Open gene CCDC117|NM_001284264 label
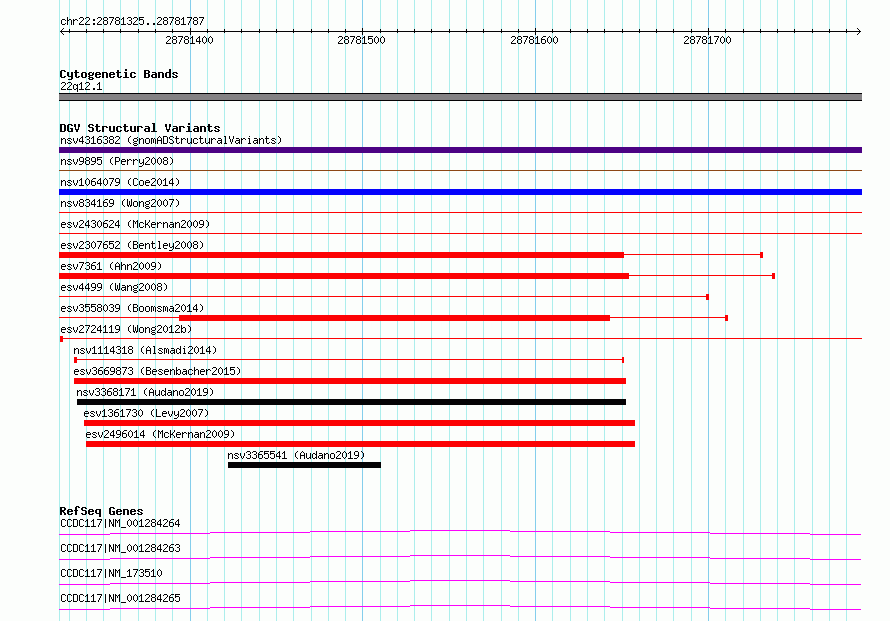 120,523
